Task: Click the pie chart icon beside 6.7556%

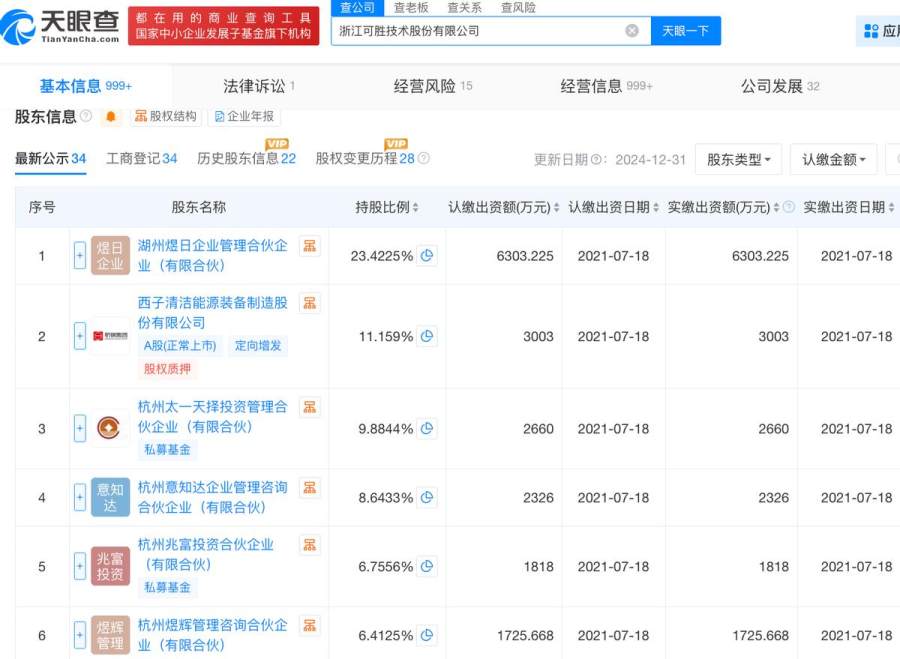Action: tap(427, 567)
